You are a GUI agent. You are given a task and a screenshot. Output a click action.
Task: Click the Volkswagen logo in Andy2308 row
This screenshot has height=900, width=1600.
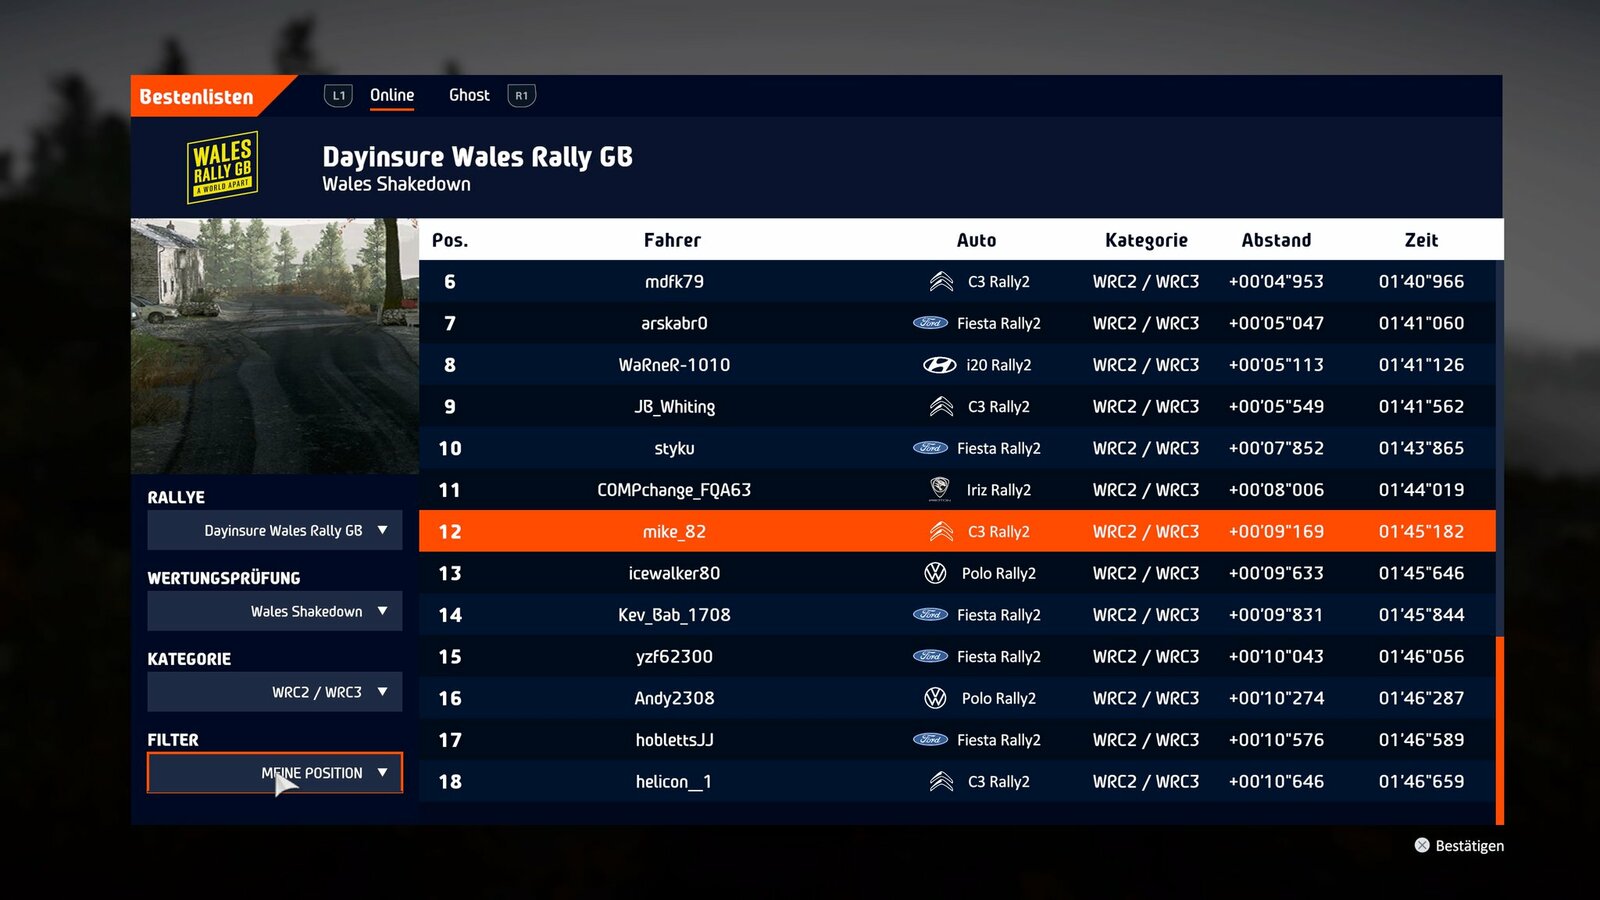pos(935,698)
